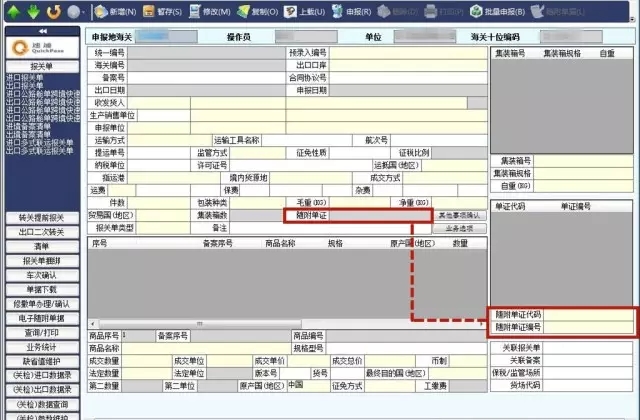This screenshot has height=420, width=640.
Task: Click the greyed-out print toolbar item
Action: point(444,11)
